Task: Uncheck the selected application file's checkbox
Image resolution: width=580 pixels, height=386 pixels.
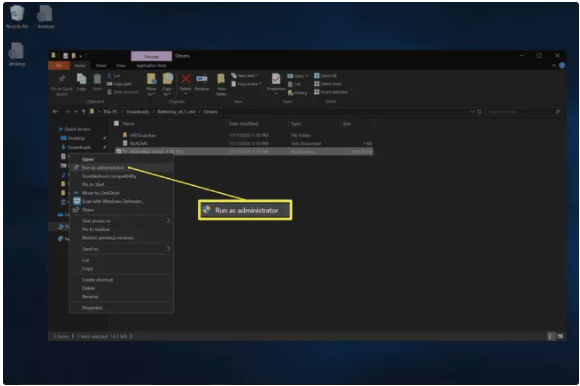Action: pyautogui.click(x=118, y=151)
